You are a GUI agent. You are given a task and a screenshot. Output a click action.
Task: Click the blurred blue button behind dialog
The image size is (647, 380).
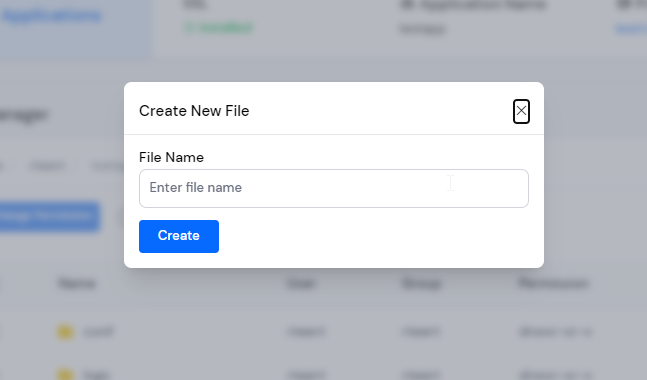[x=49, y=216]
